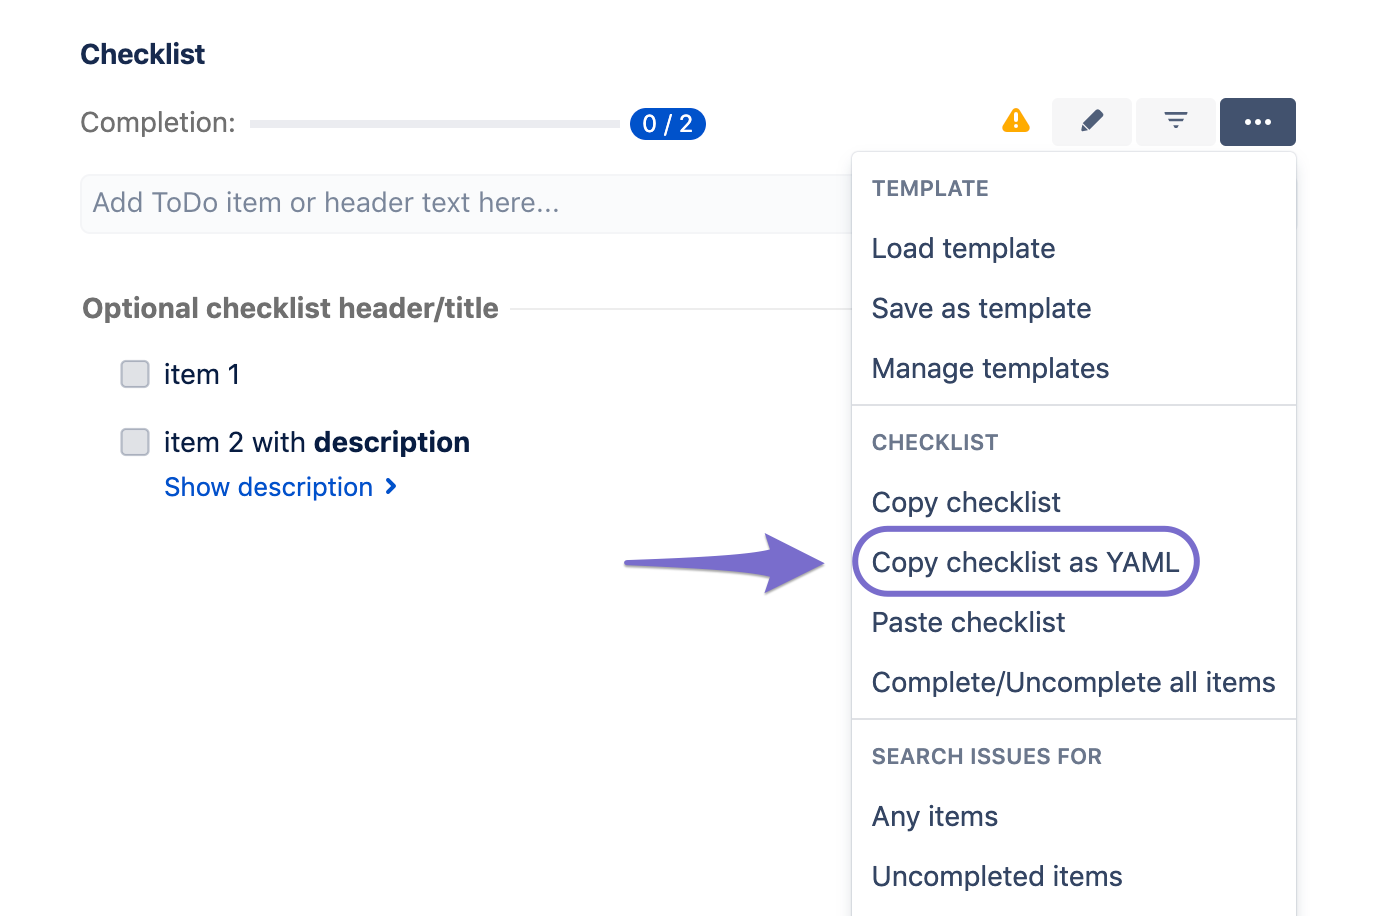Toggle the three-dots more actions button
This screenshot has width=1394, height=916.
tap(1258, 122)
